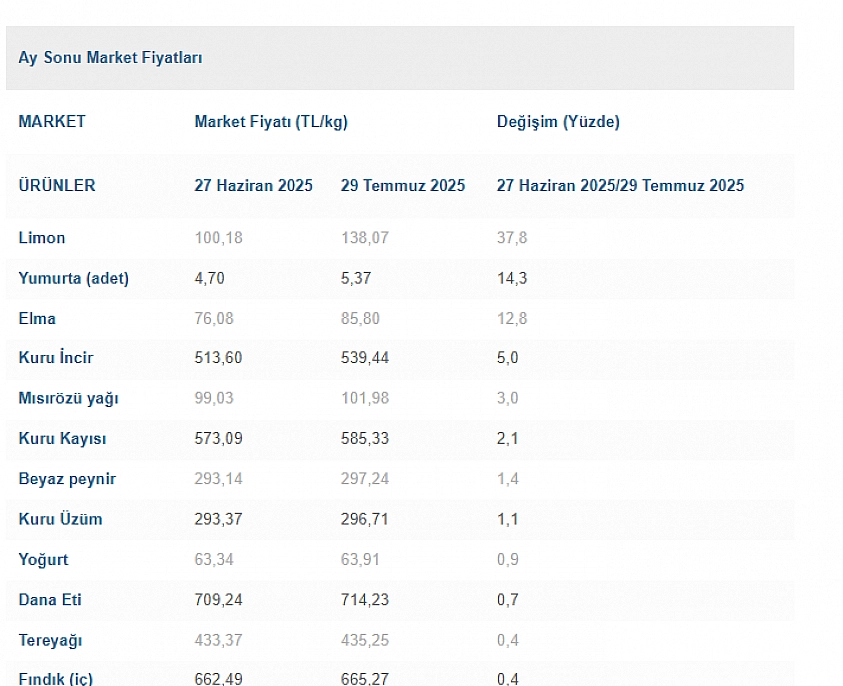This screenshot has height=686, width=843.
Task: Click the Kuru Kayısı row label
Action: tap(62, 439)
